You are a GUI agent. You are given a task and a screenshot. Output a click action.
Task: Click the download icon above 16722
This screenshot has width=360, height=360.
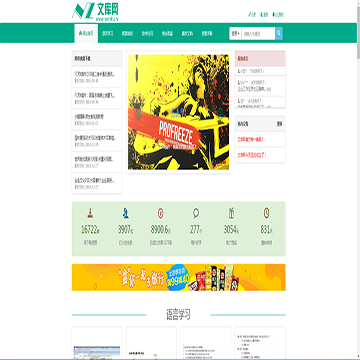[x=90, y=213]
